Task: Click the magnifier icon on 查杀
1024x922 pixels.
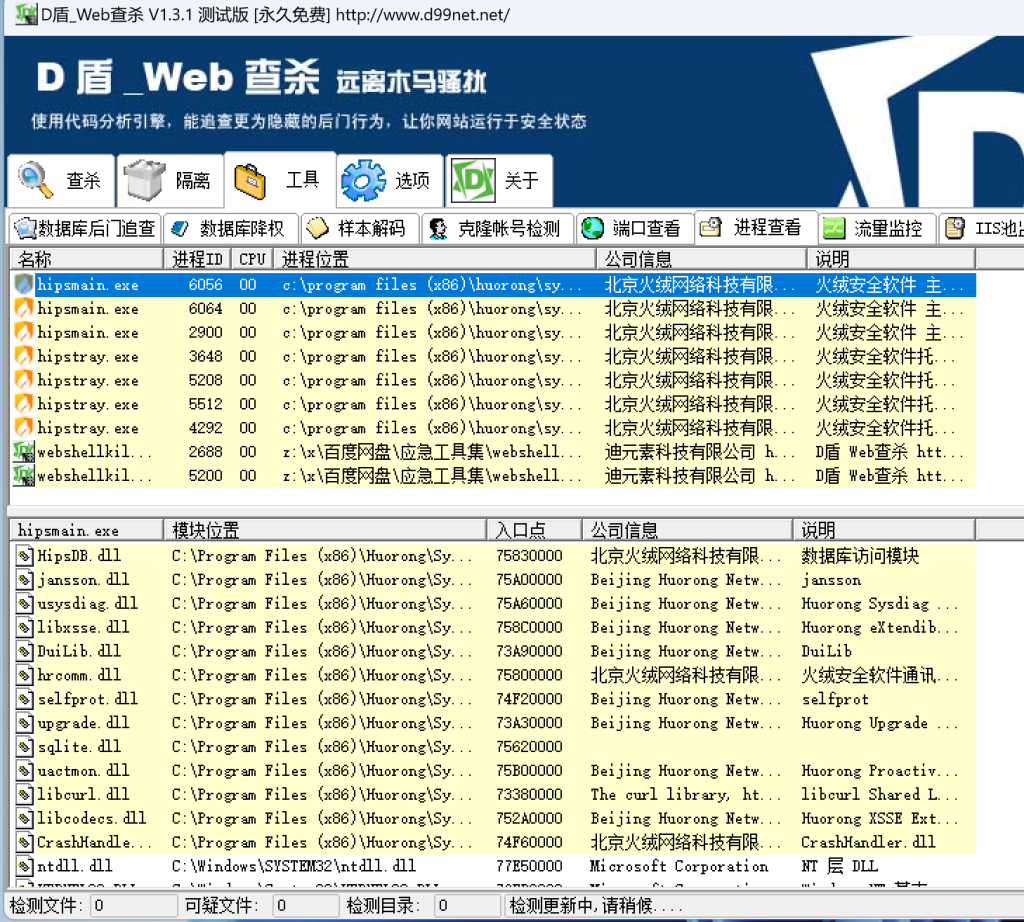Action: point(35,179)
